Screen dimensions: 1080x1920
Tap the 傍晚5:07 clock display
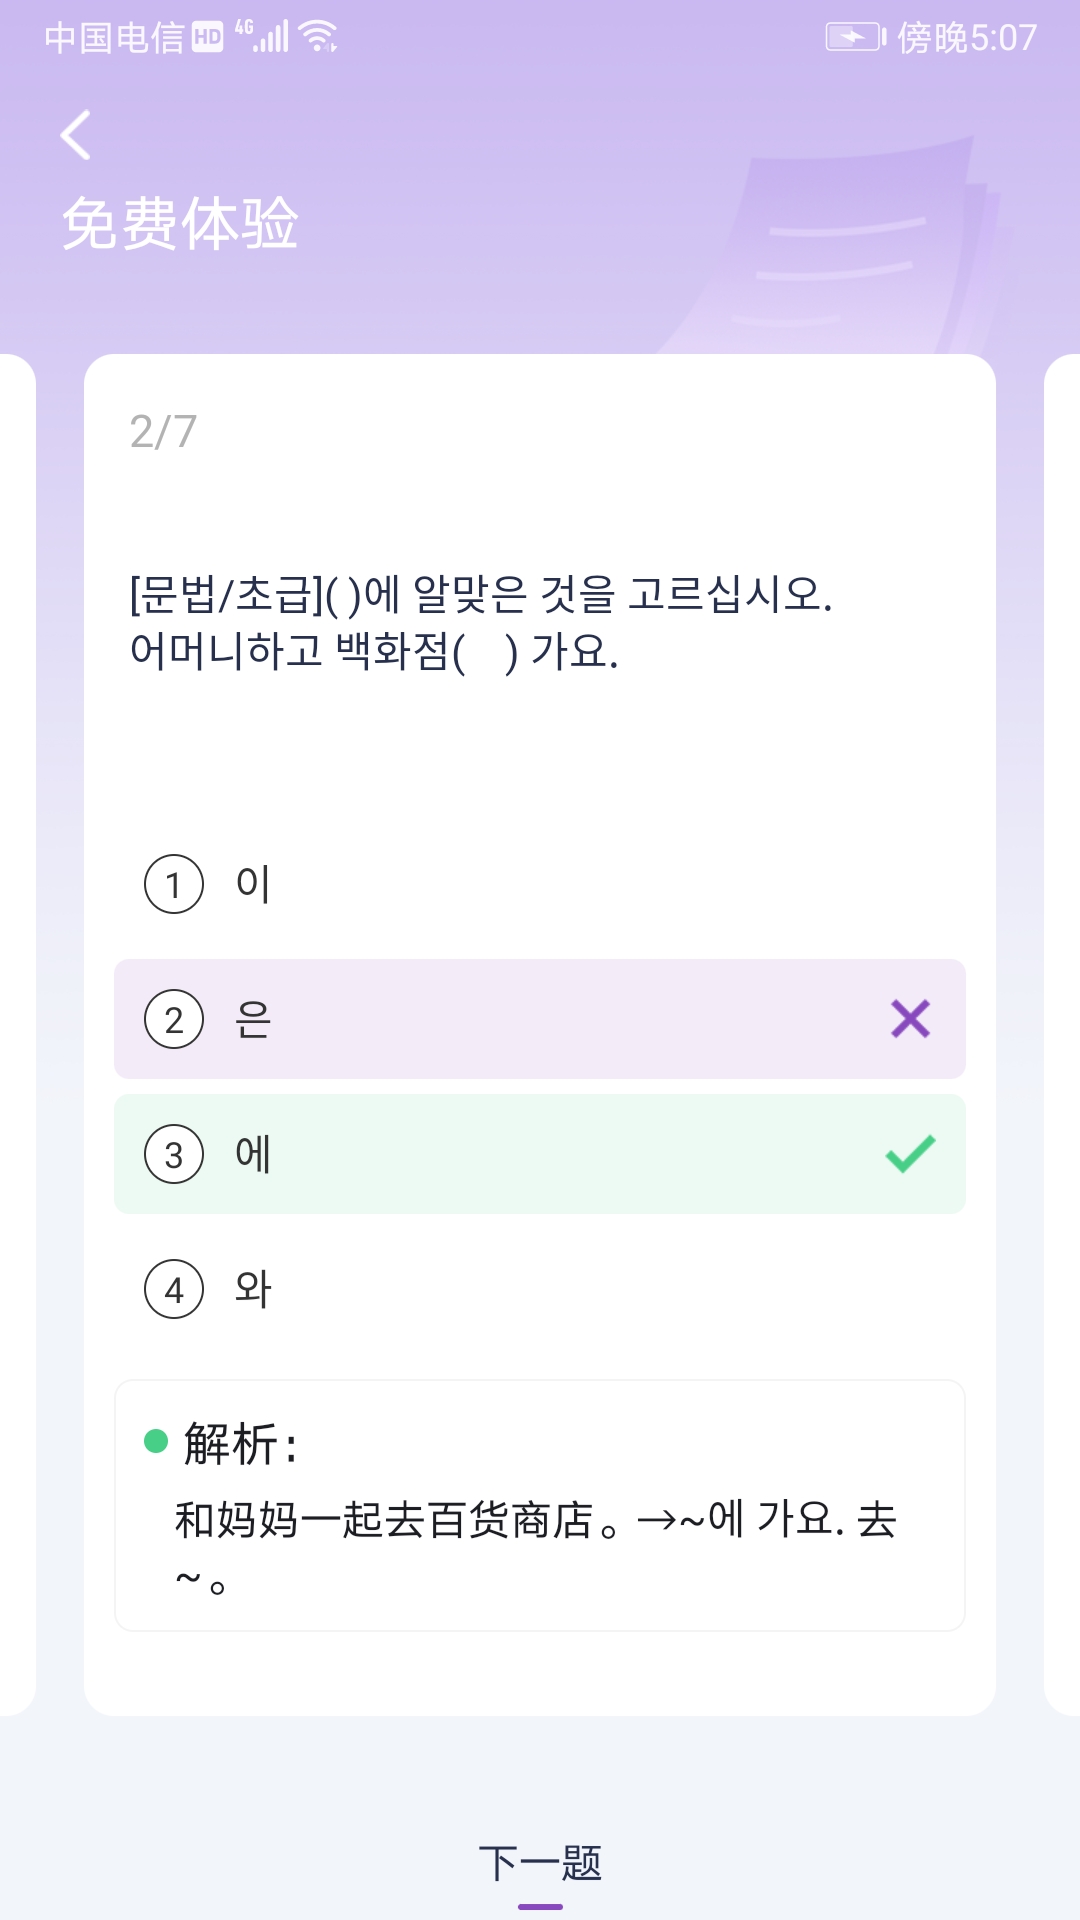coord(967,38)
